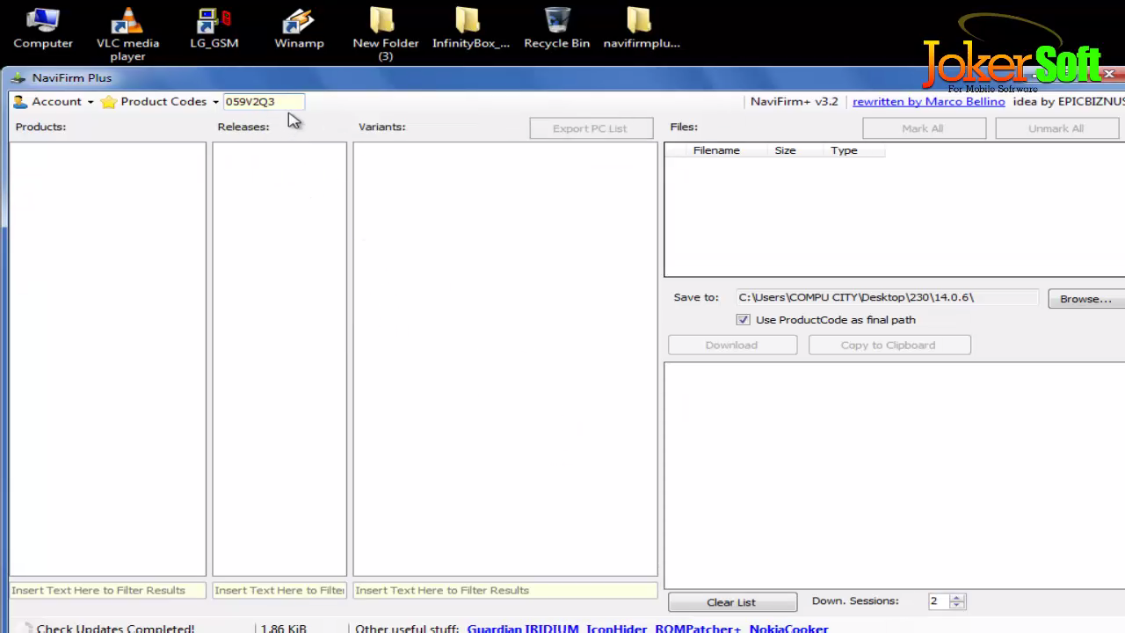Click the Releases filter text box
Image resolution: width=1125 pixels, height=633 pixels.
tap(279, 590)
